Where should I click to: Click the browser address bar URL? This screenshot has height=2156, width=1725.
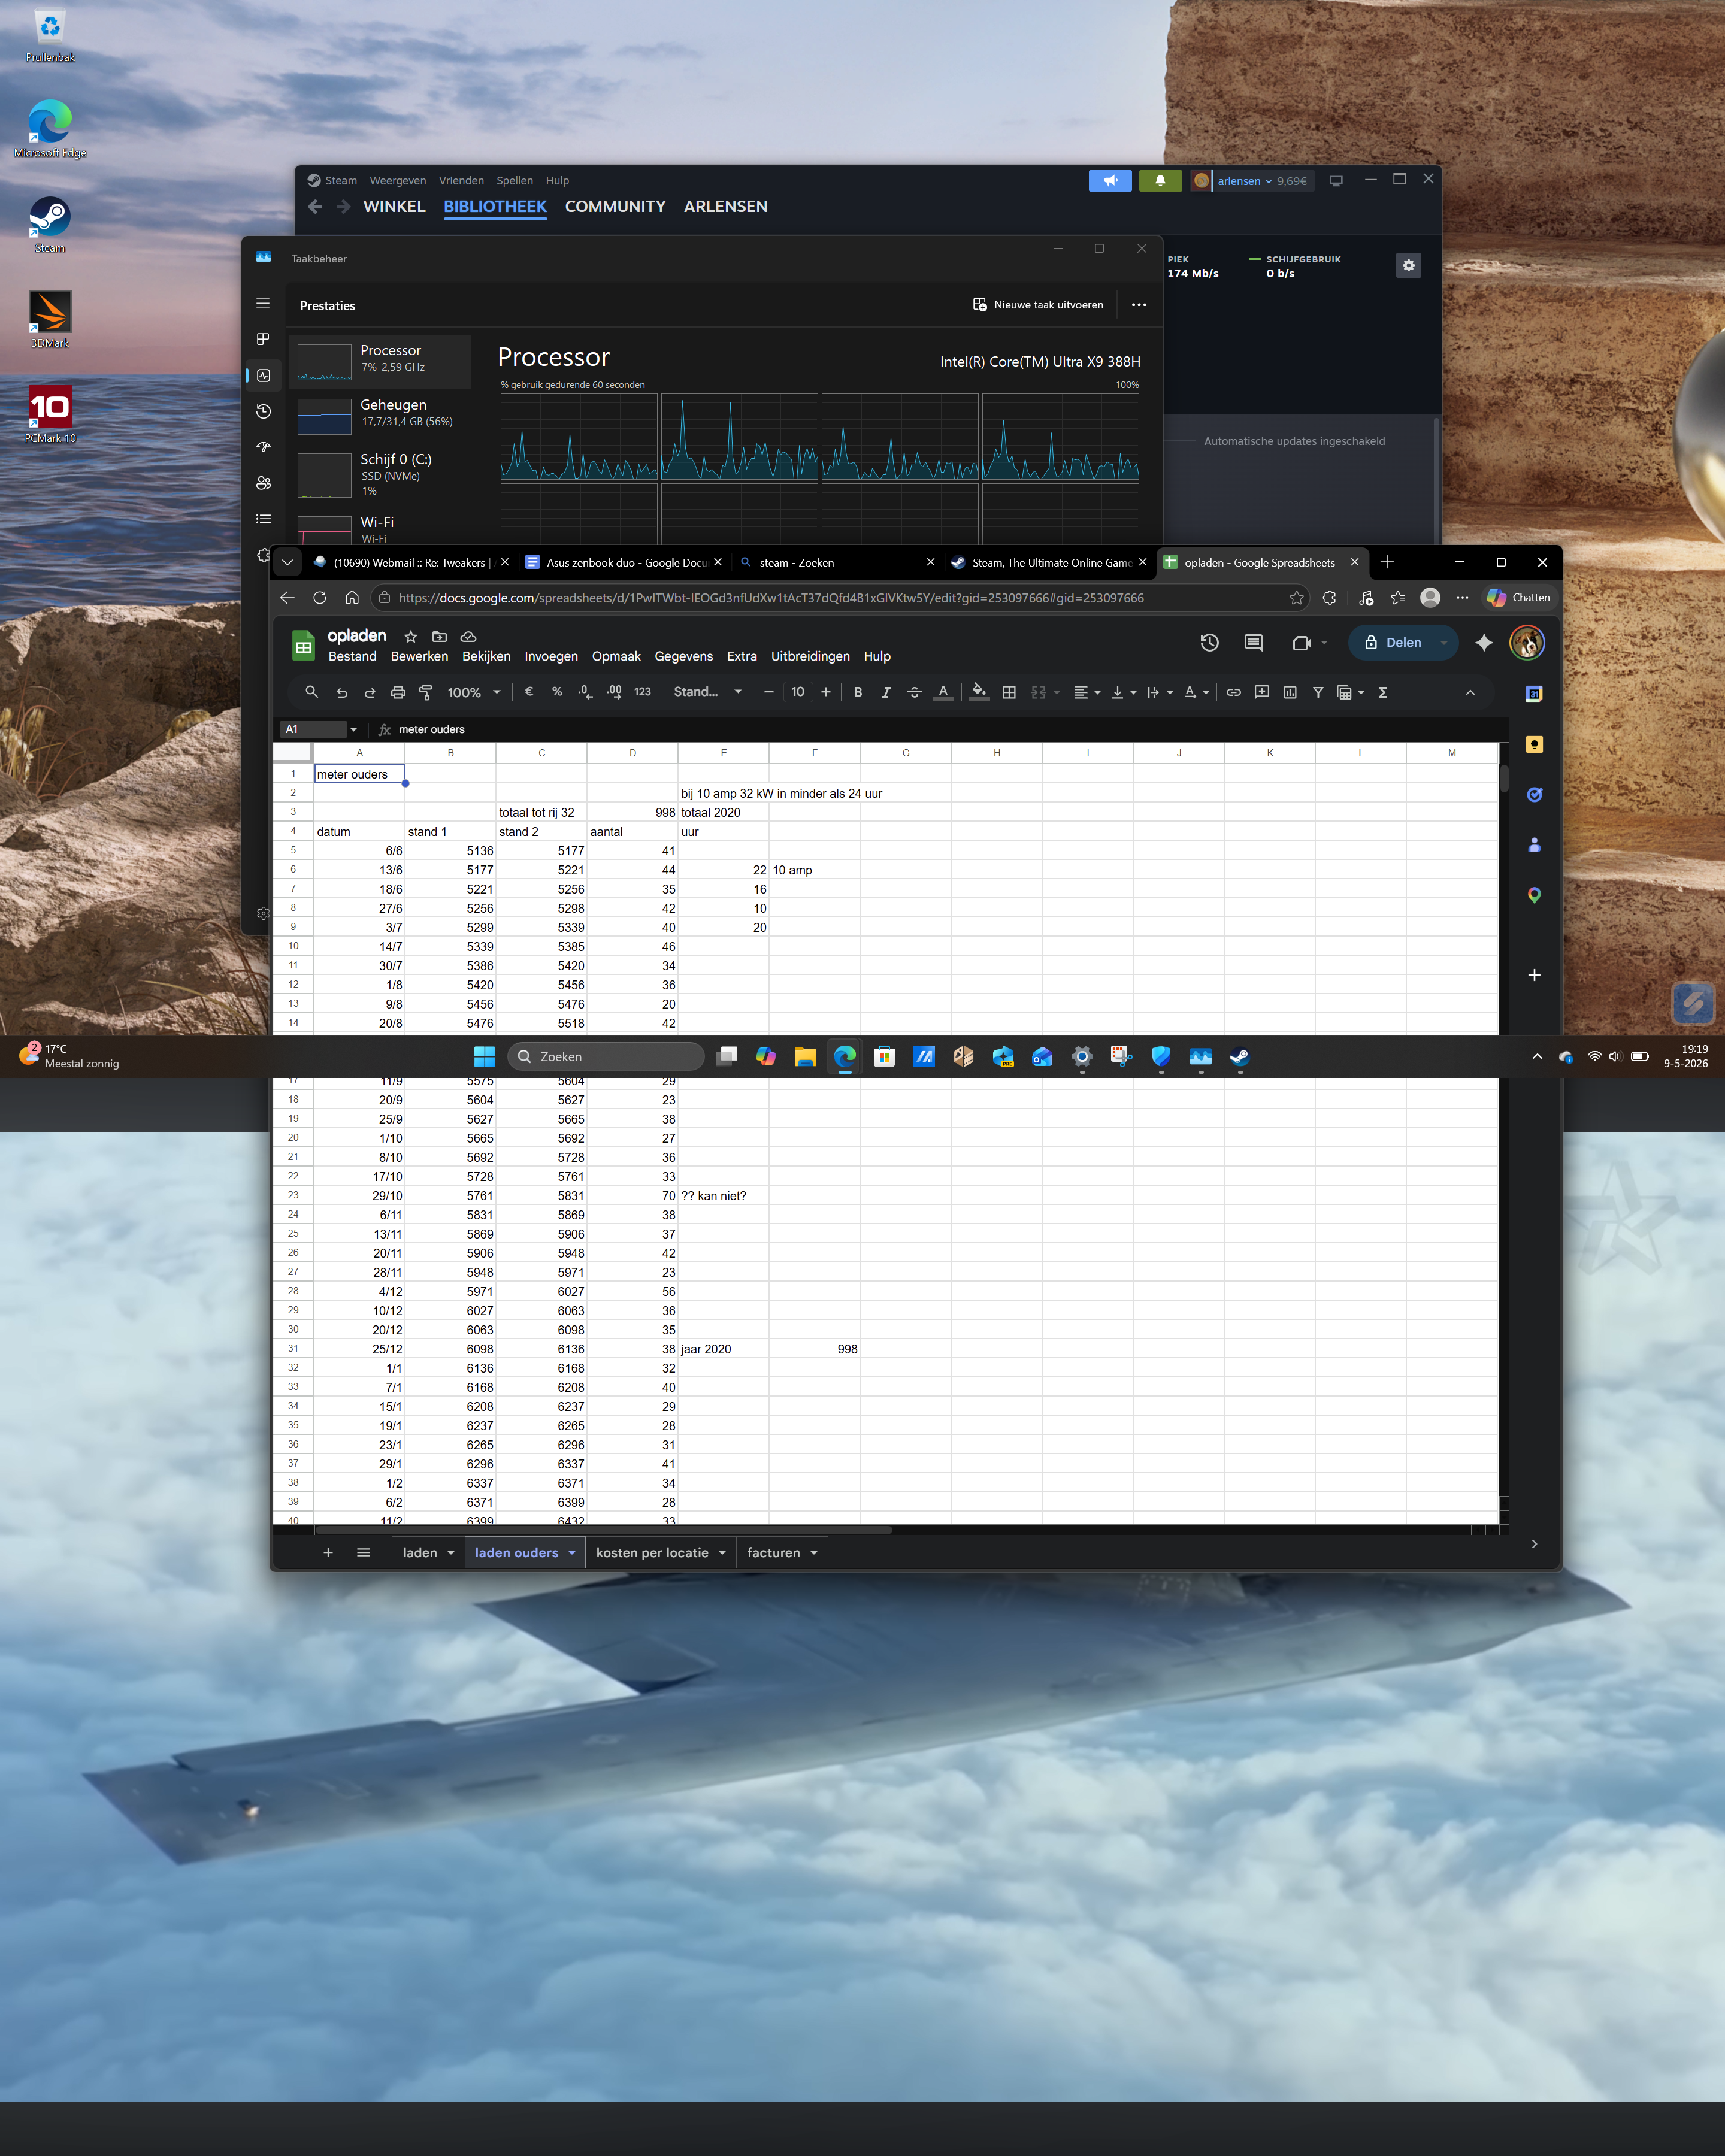point(771,598)
